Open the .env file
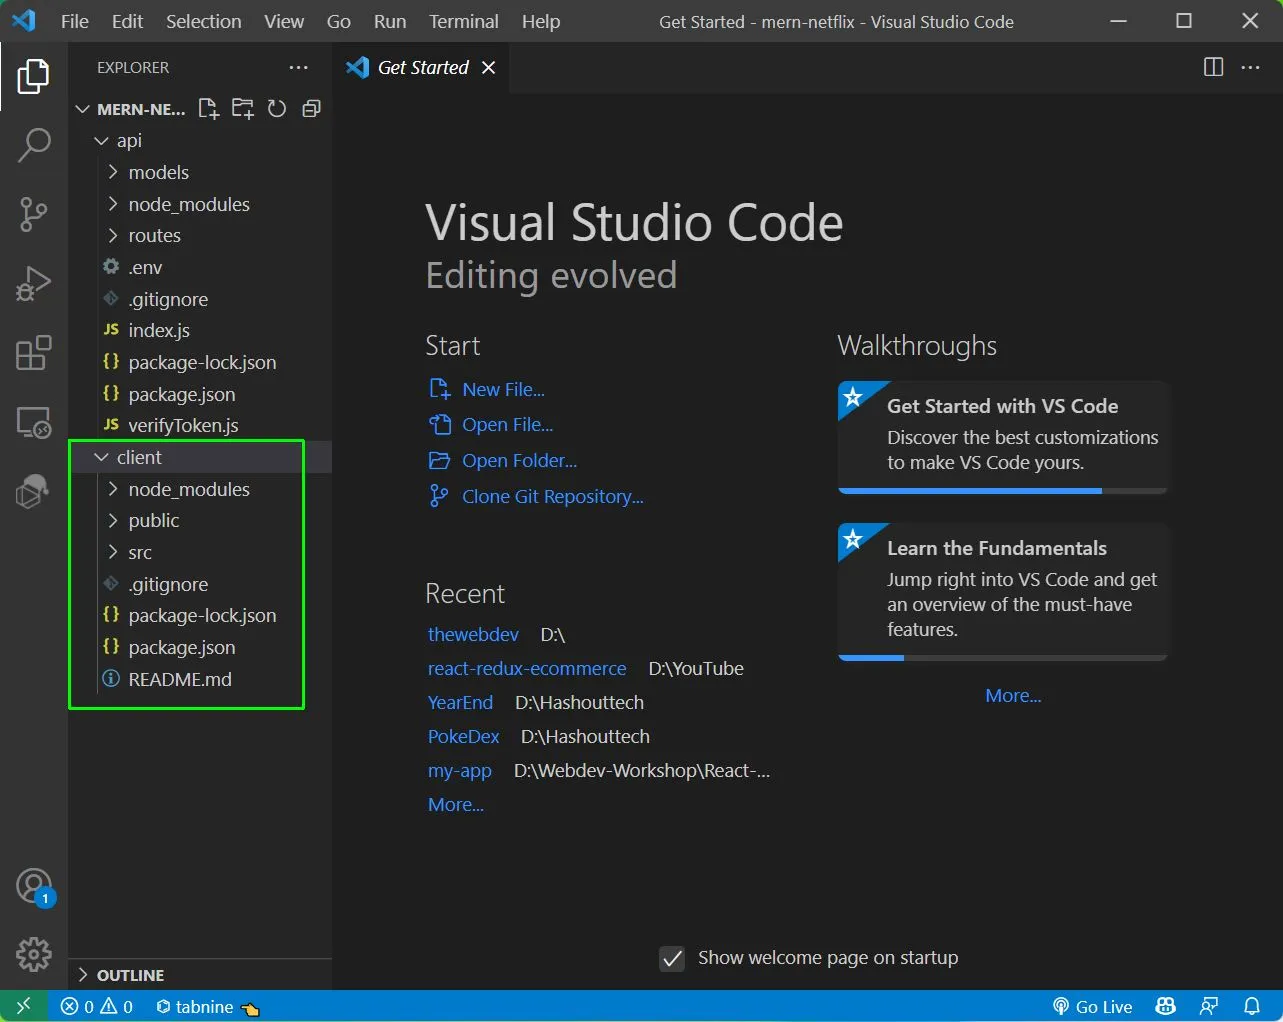Viewport: 1283px width, 1022px height. click(200, 267)
